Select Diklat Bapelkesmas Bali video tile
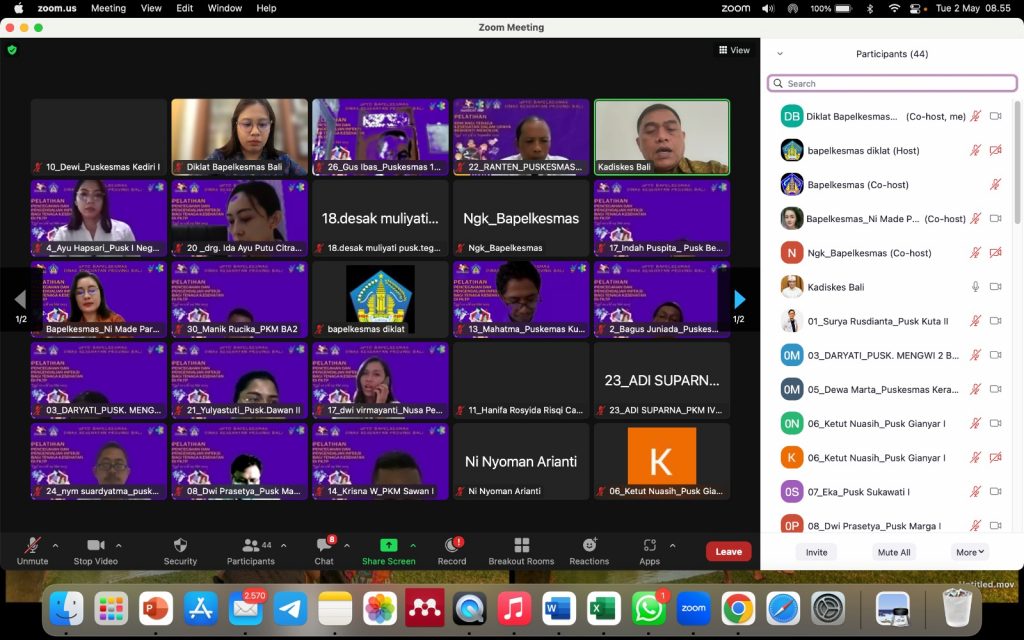1024x640 pixels. 239,137
